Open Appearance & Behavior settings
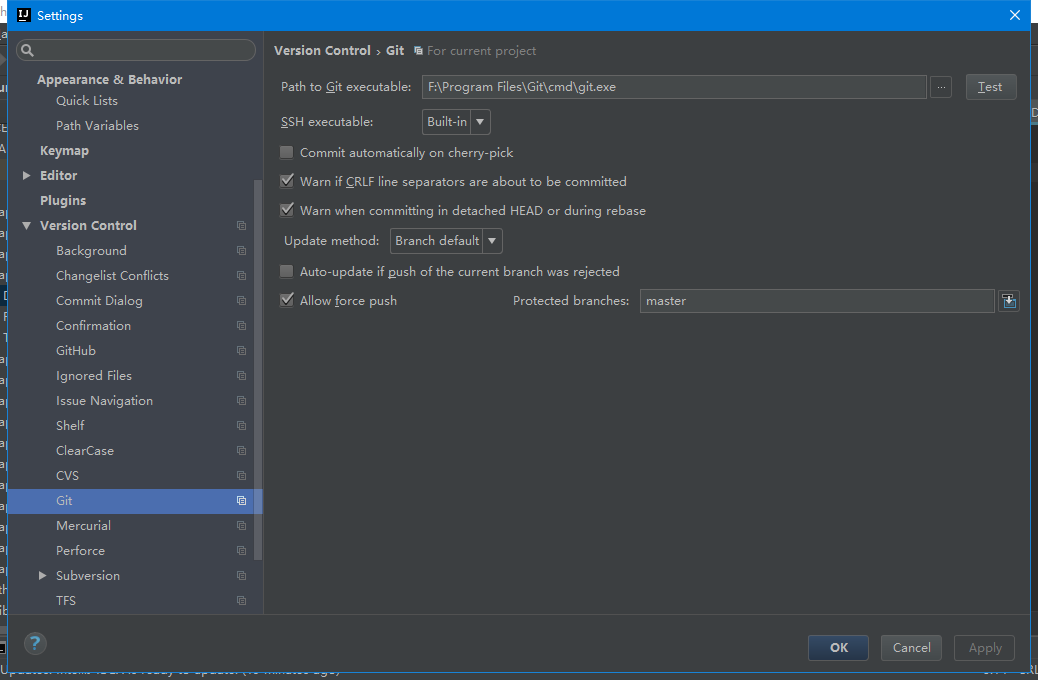This screenshot has width=1038, height=680. (x=109, y=79)
